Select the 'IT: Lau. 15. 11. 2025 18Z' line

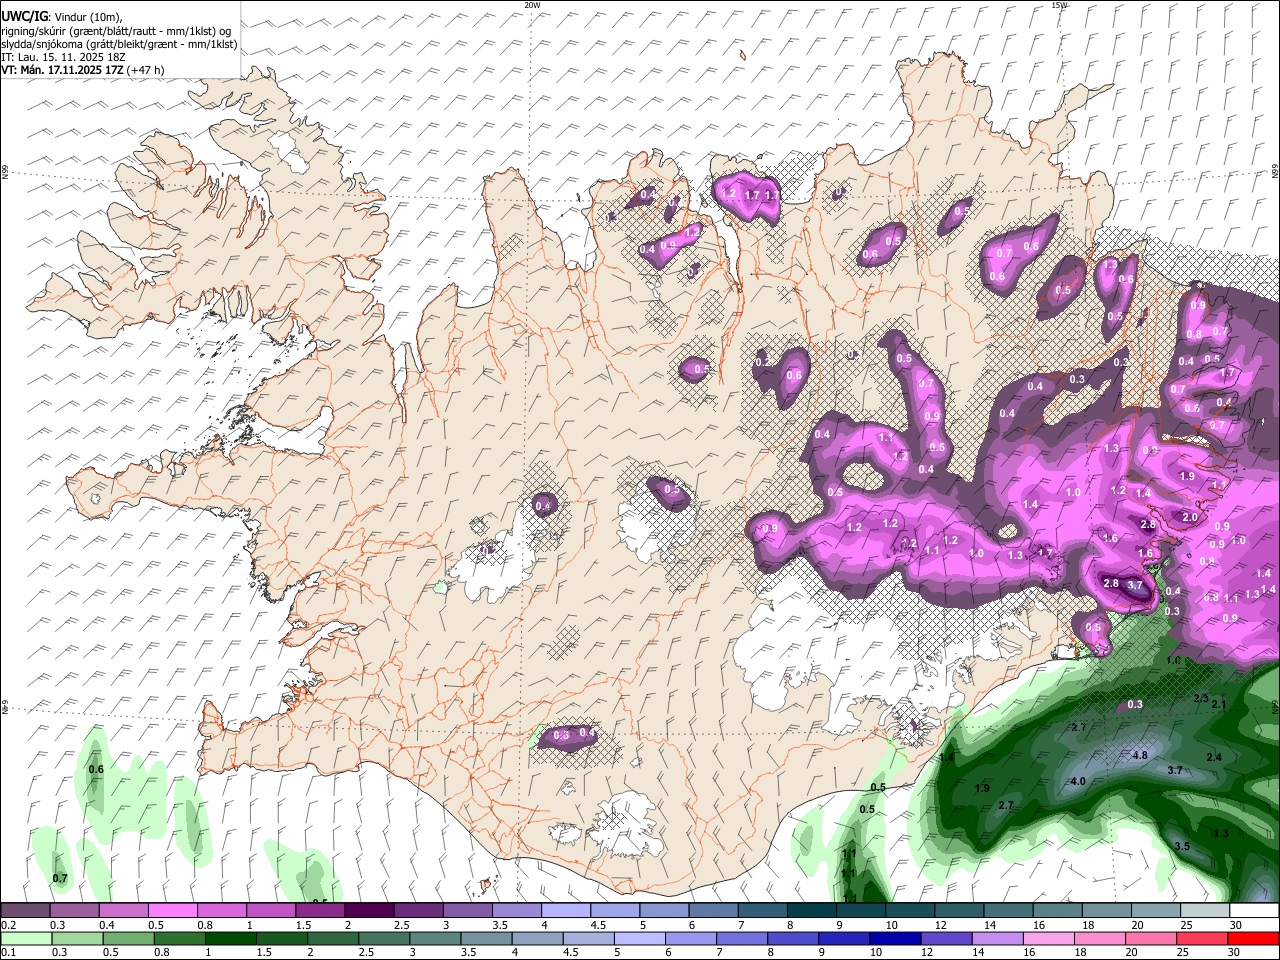(x=63, y=57)
